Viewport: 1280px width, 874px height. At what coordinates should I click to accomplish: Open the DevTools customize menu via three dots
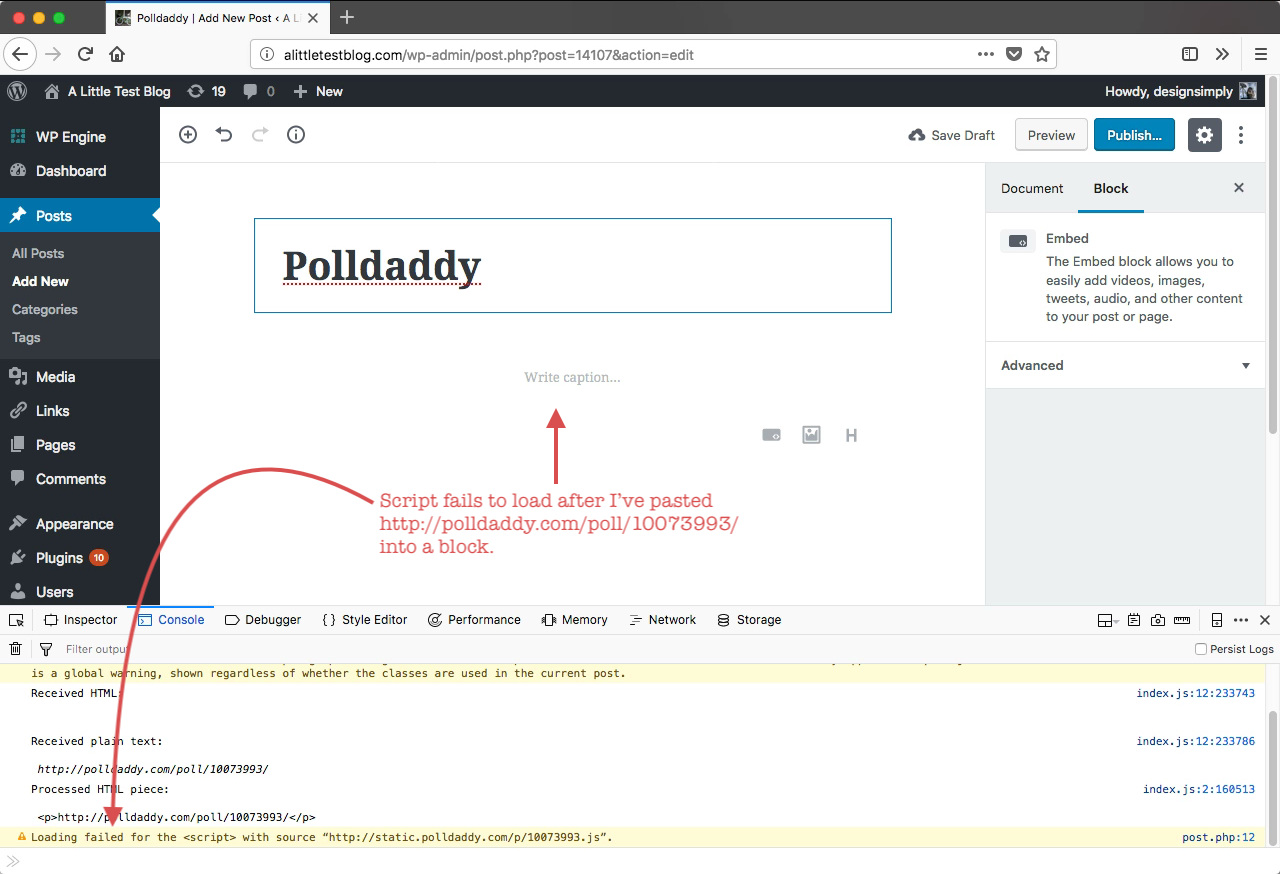point(1239,619)
